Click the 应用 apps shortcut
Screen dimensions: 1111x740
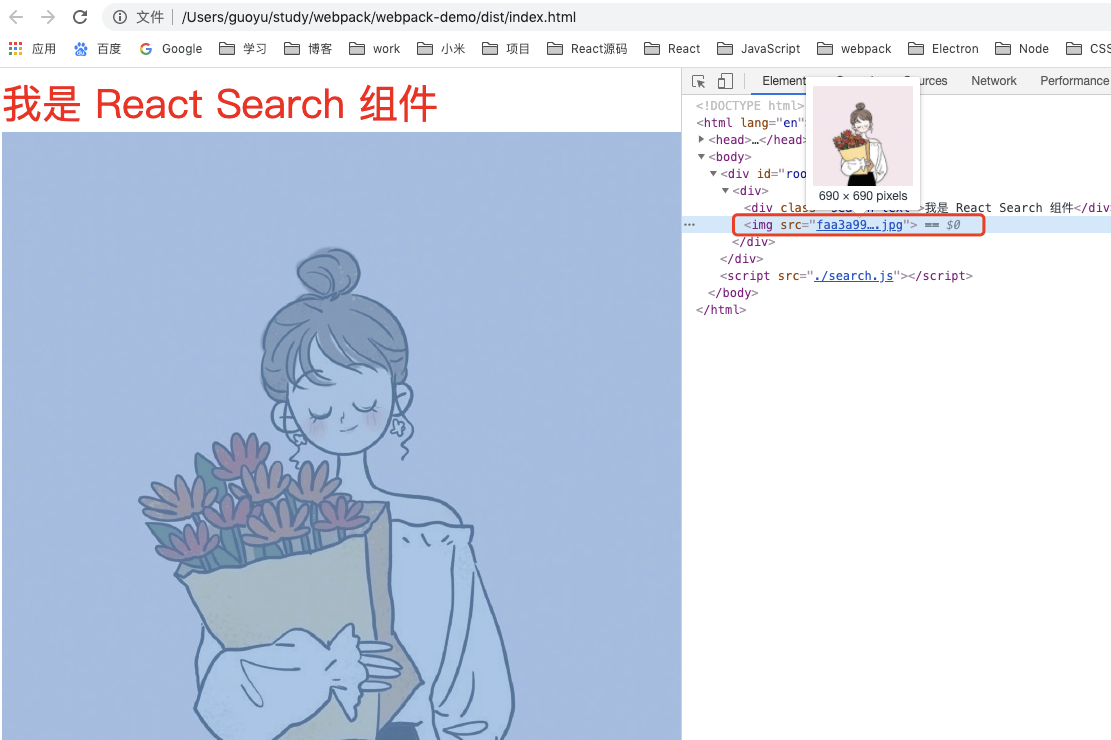coord(31,48)
